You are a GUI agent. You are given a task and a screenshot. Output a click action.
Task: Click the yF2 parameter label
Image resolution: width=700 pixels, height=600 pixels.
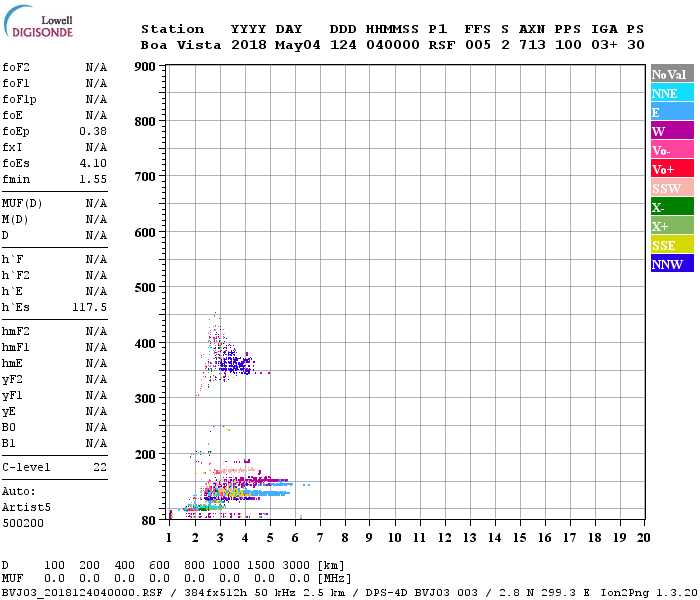coord(12,379)
